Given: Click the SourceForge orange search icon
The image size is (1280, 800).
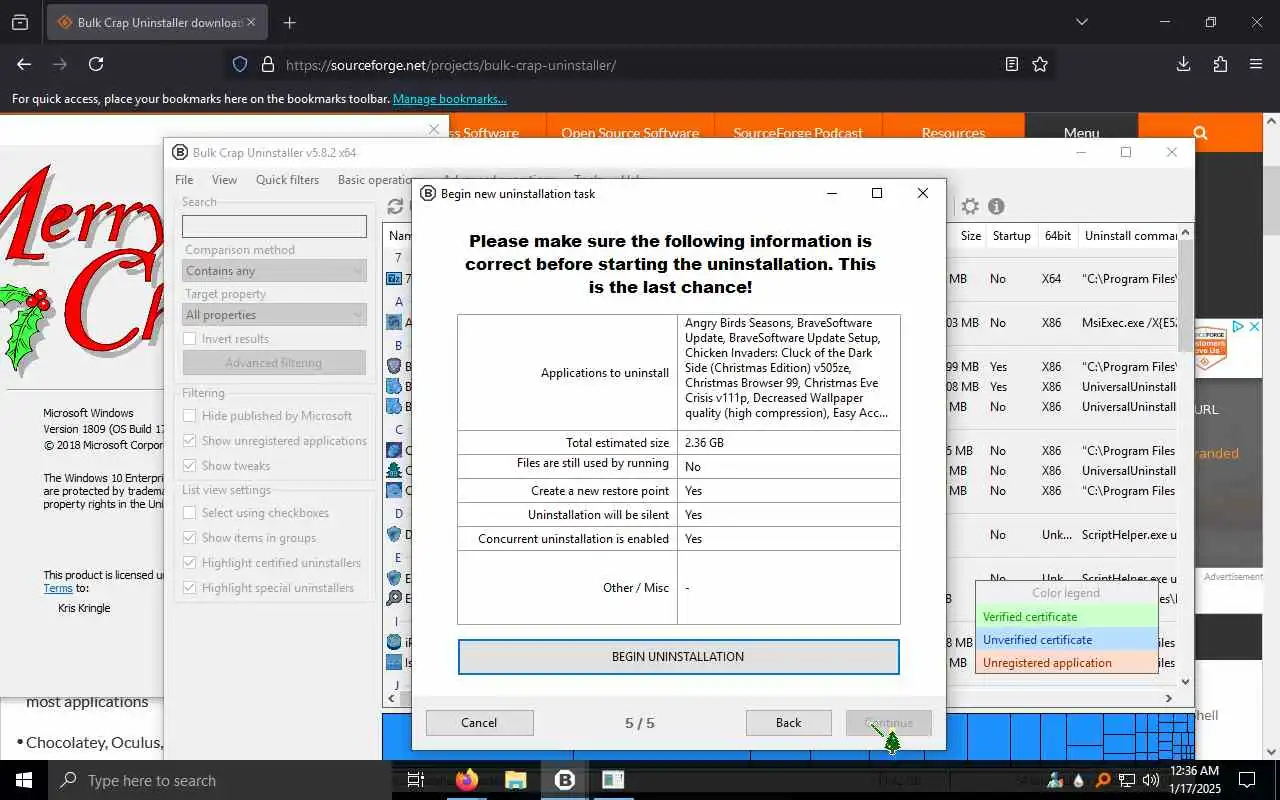Looking at the screenshot, I should [1200, 132].
